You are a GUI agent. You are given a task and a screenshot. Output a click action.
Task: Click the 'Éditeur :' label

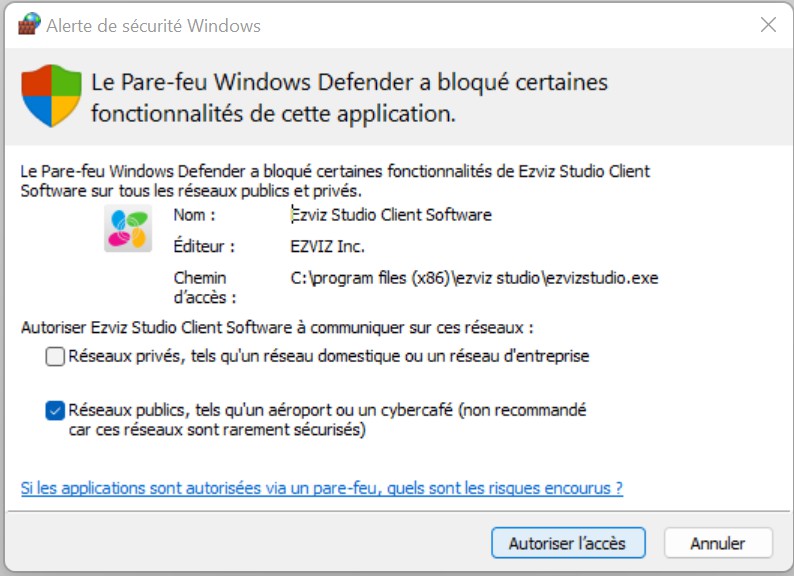click(204, 246)
